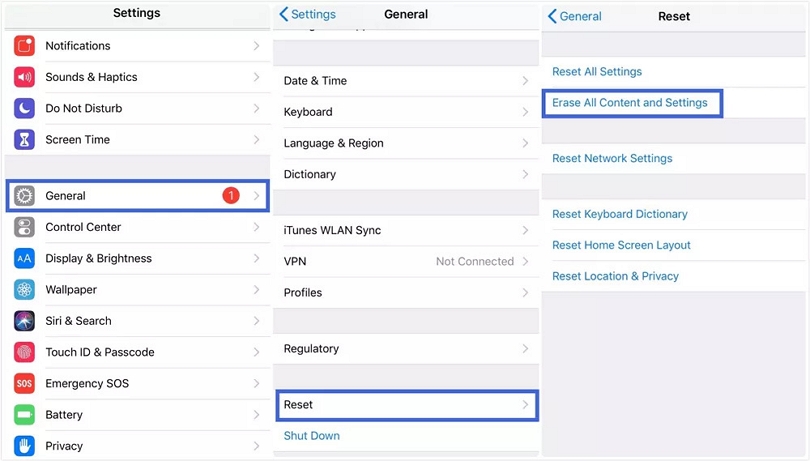Tap the Emergency SOS icon
The image size is (810, 461).
click(24, 383)
